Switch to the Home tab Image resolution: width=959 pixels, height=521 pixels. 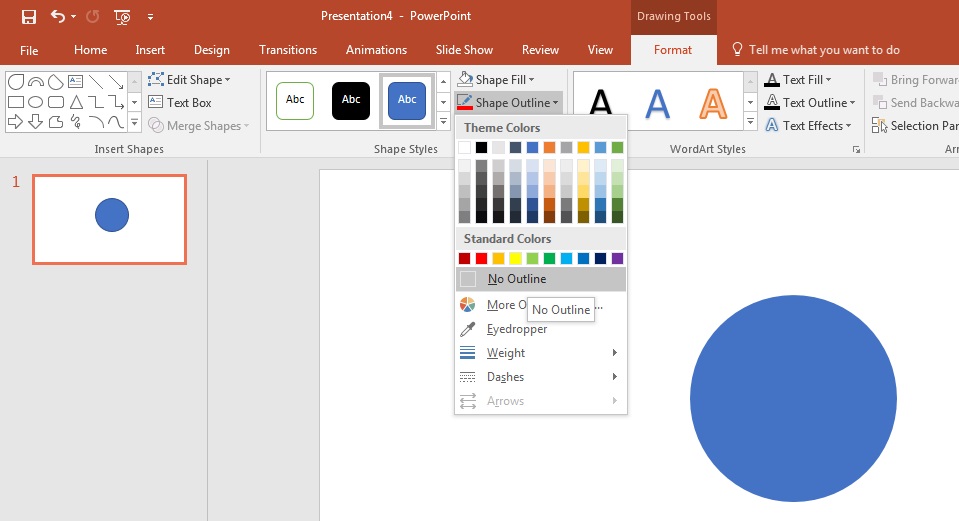(91, 50)
